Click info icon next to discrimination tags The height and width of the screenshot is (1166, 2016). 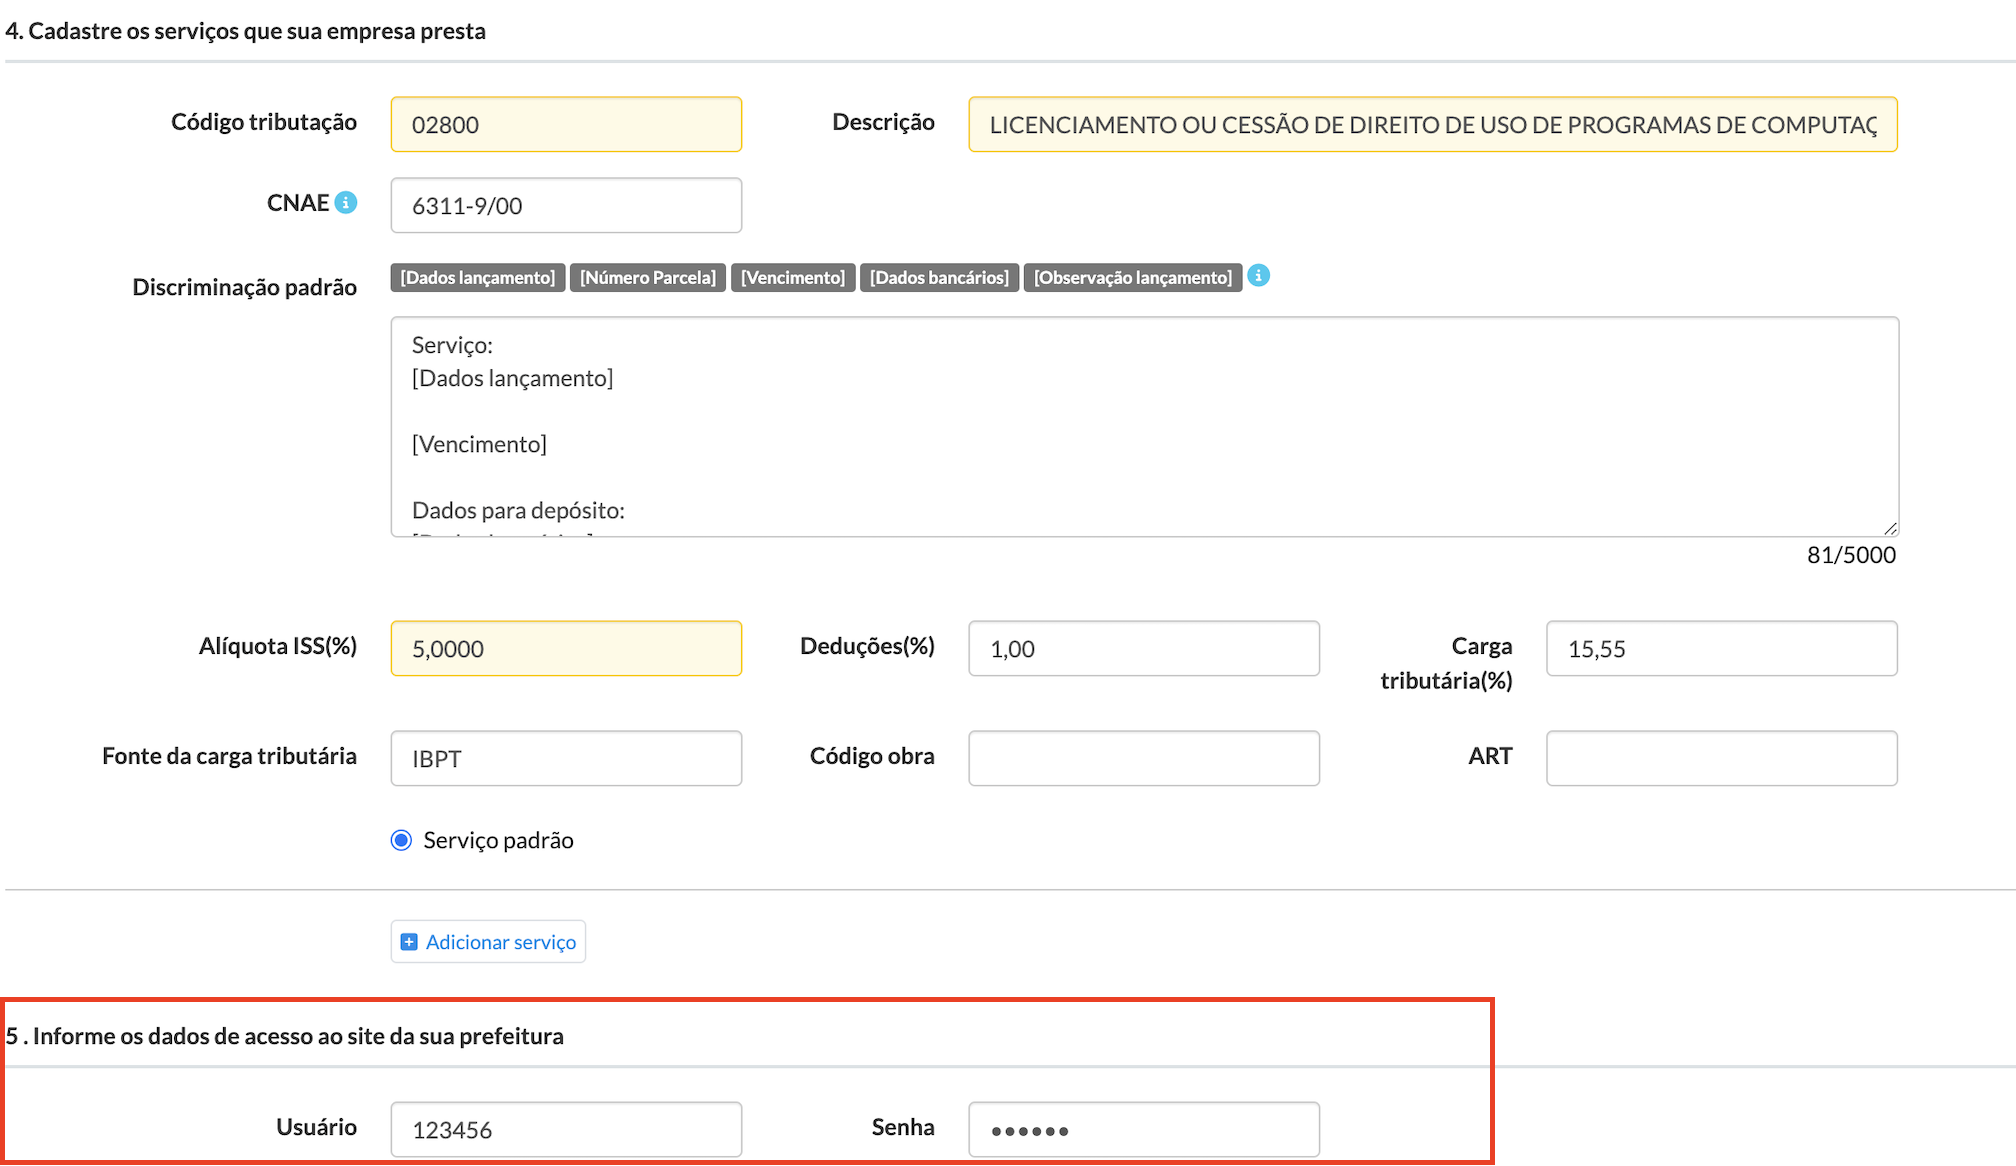(1259, 275)
